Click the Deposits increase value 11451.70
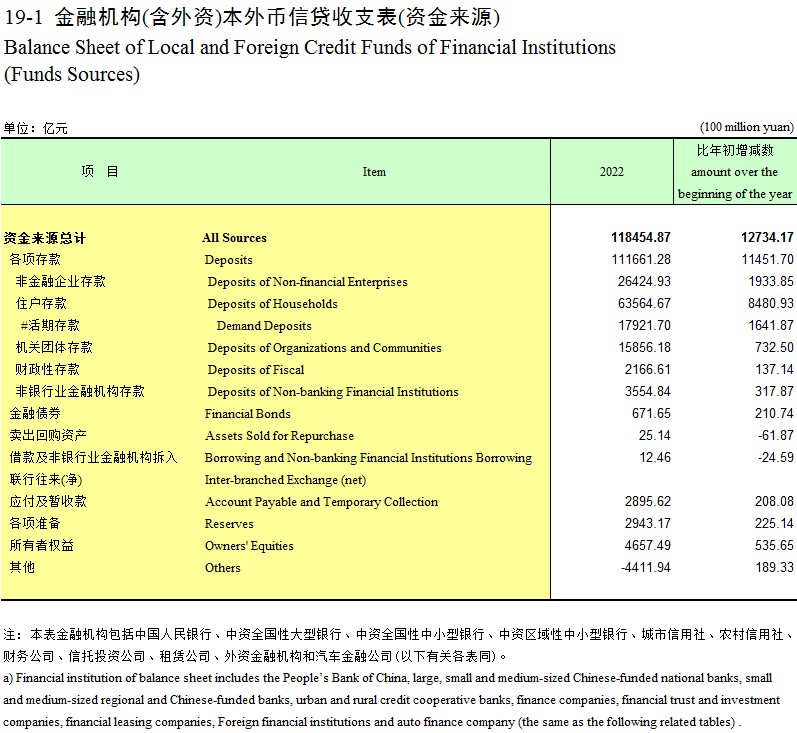The height and width of the screenshot is (733, 797). click(768, 259)
